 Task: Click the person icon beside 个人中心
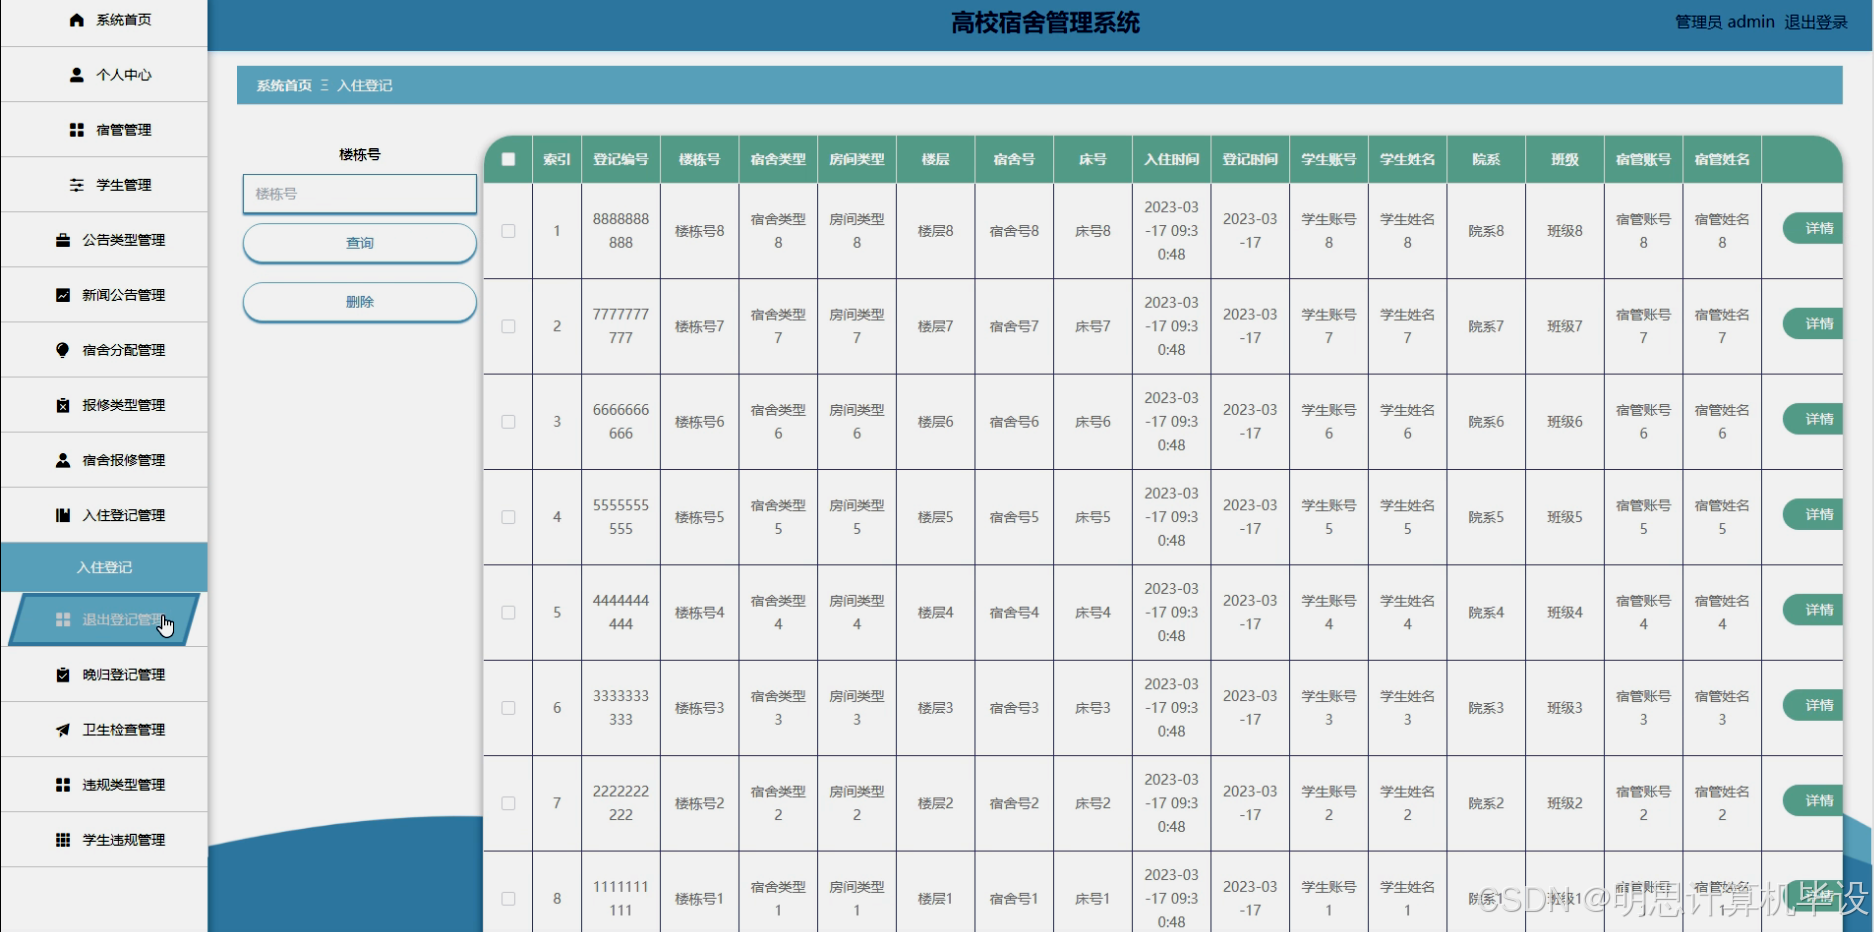[x=77, y=75]
